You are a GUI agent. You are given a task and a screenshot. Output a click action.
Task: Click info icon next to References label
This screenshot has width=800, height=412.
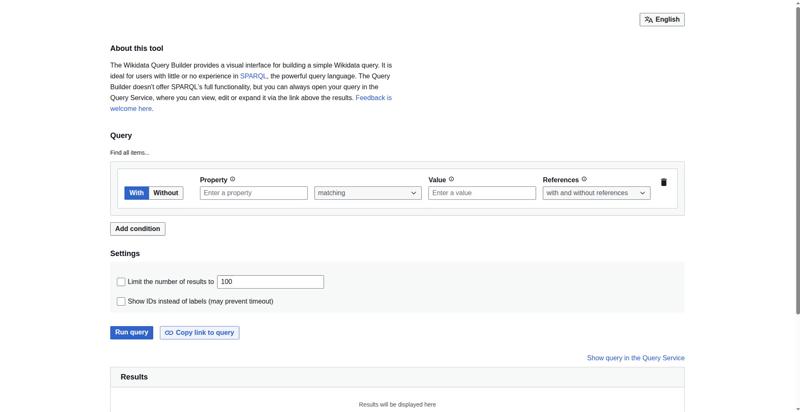(584, 180)
